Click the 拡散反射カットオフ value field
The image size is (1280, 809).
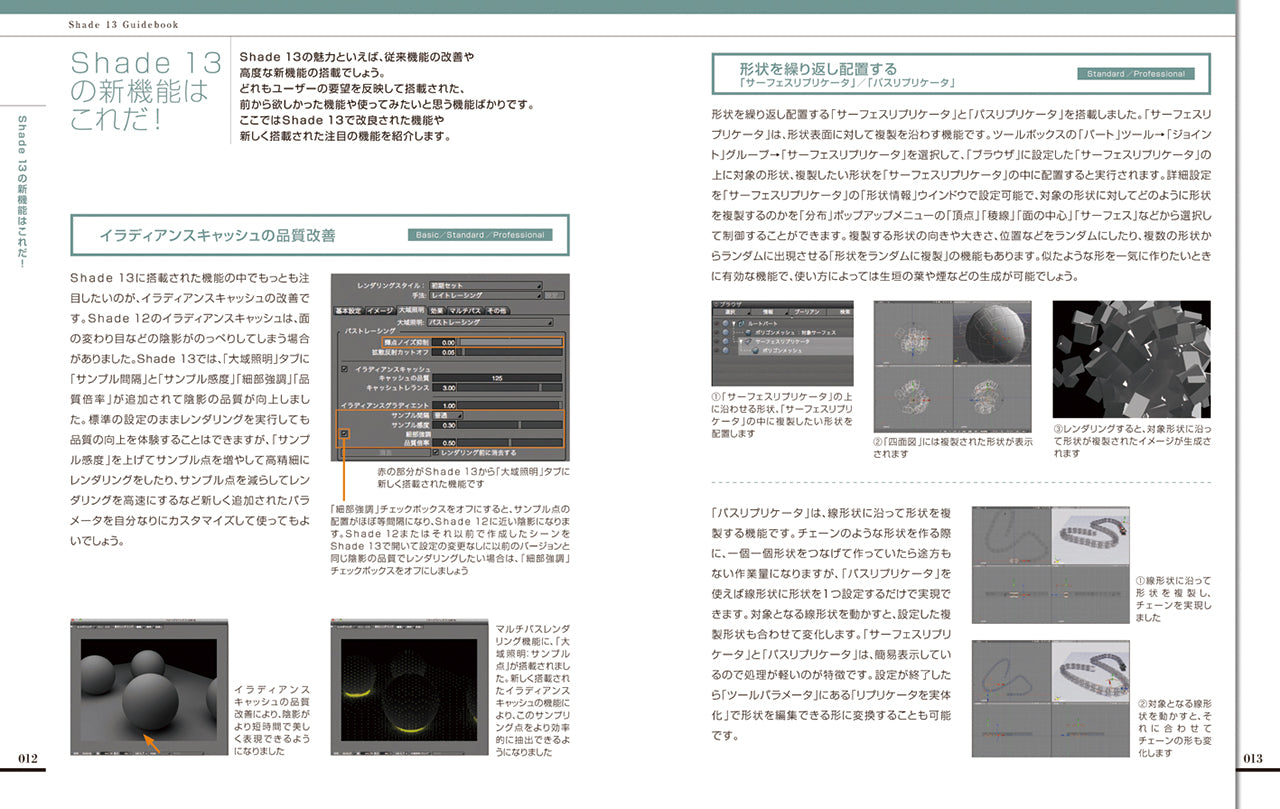[444, 352]
